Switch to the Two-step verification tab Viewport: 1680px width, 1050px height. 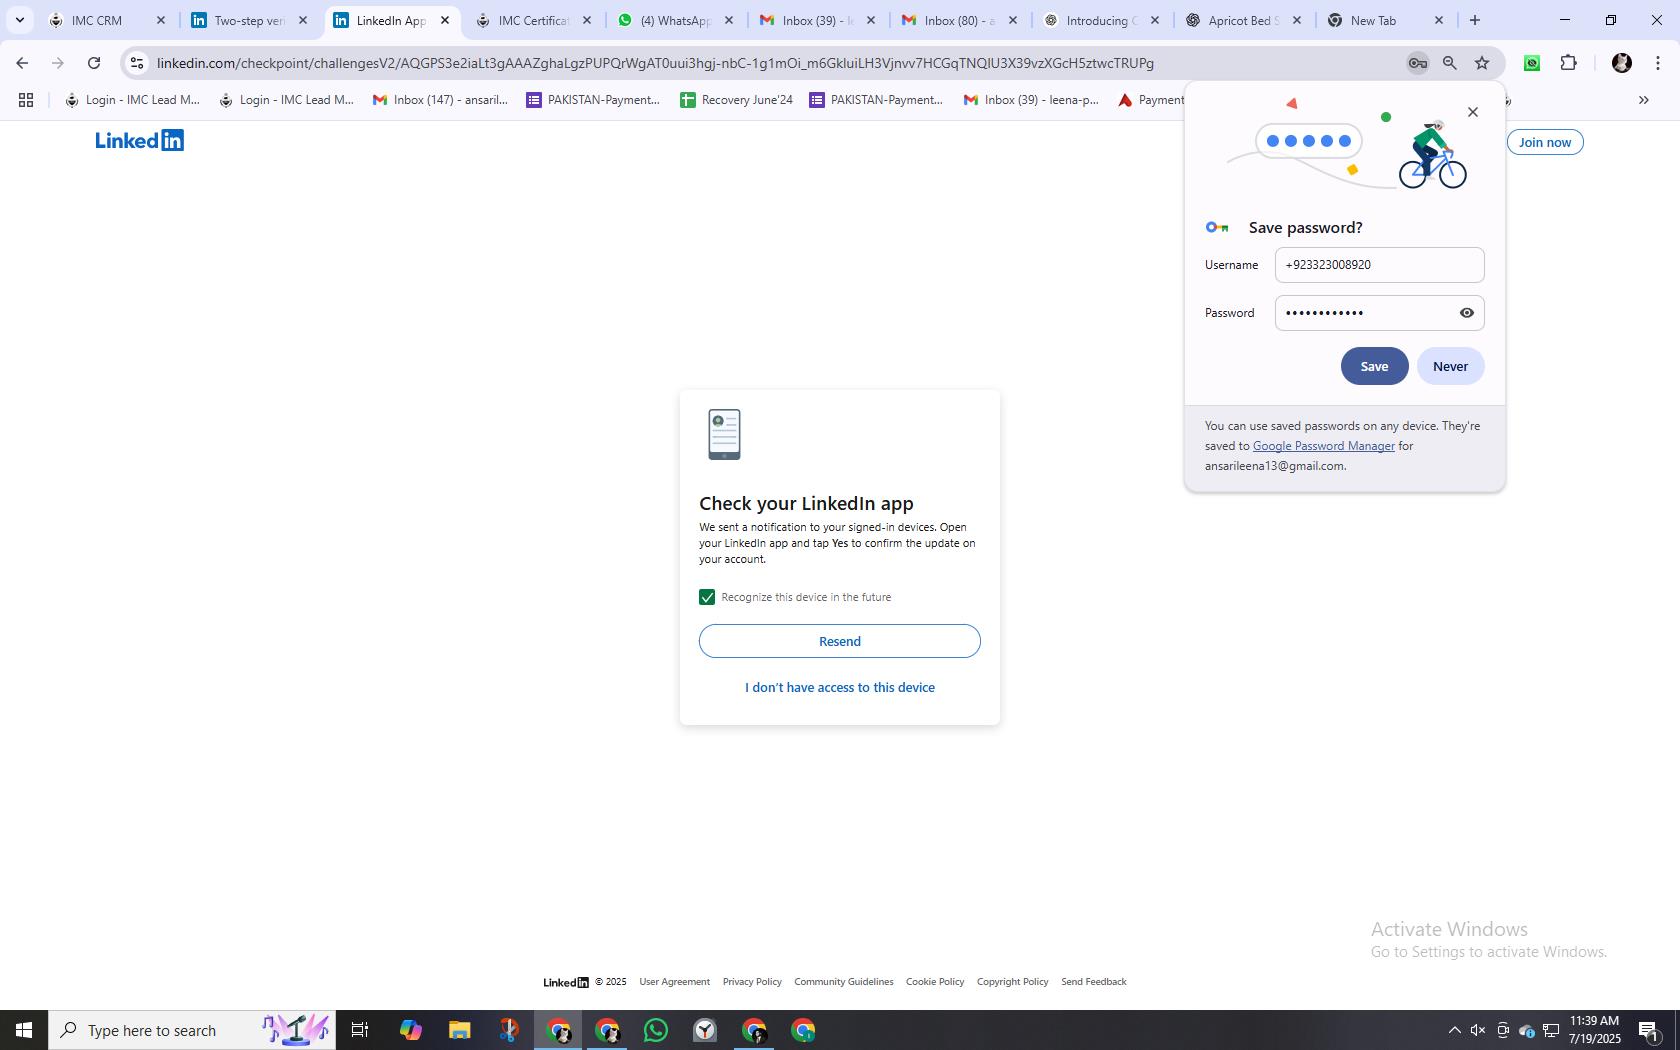(x=249, y=20)
